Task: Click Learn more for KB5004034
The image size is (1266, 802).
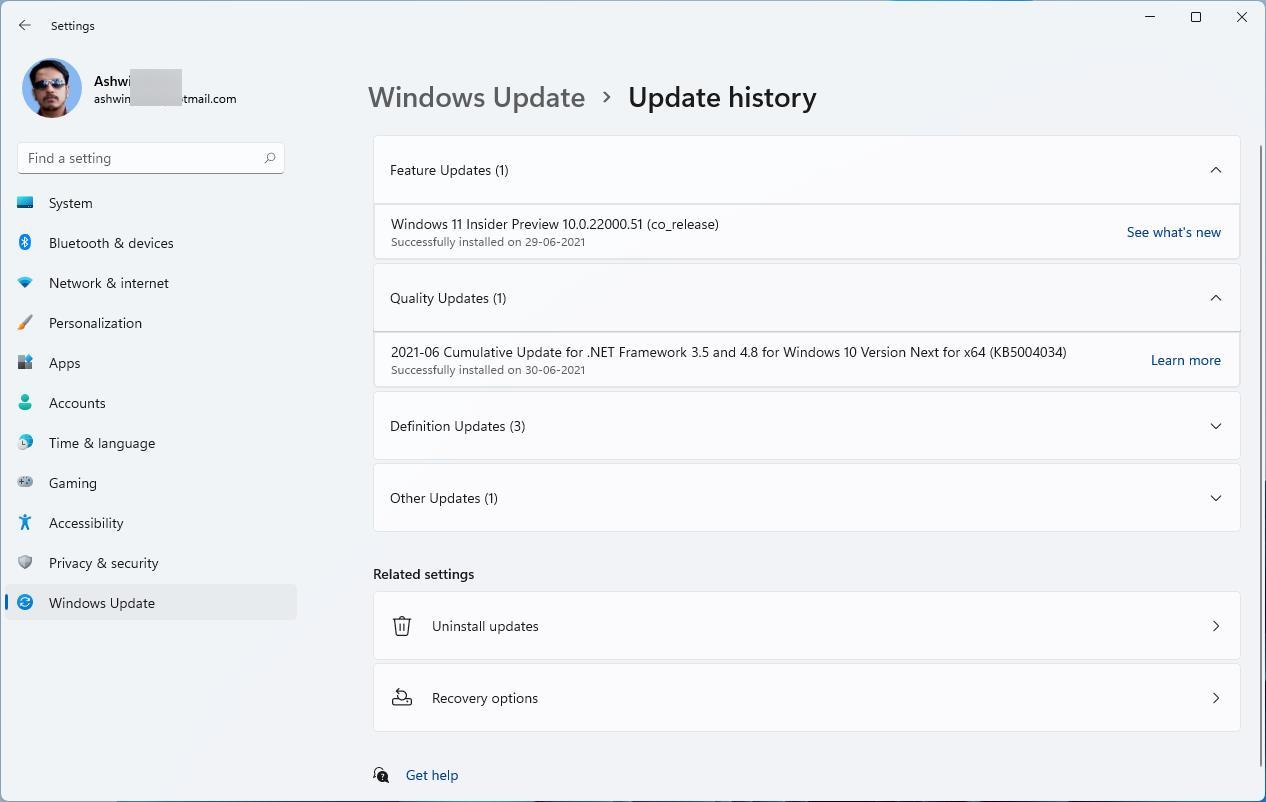Action: point(1185,360)
